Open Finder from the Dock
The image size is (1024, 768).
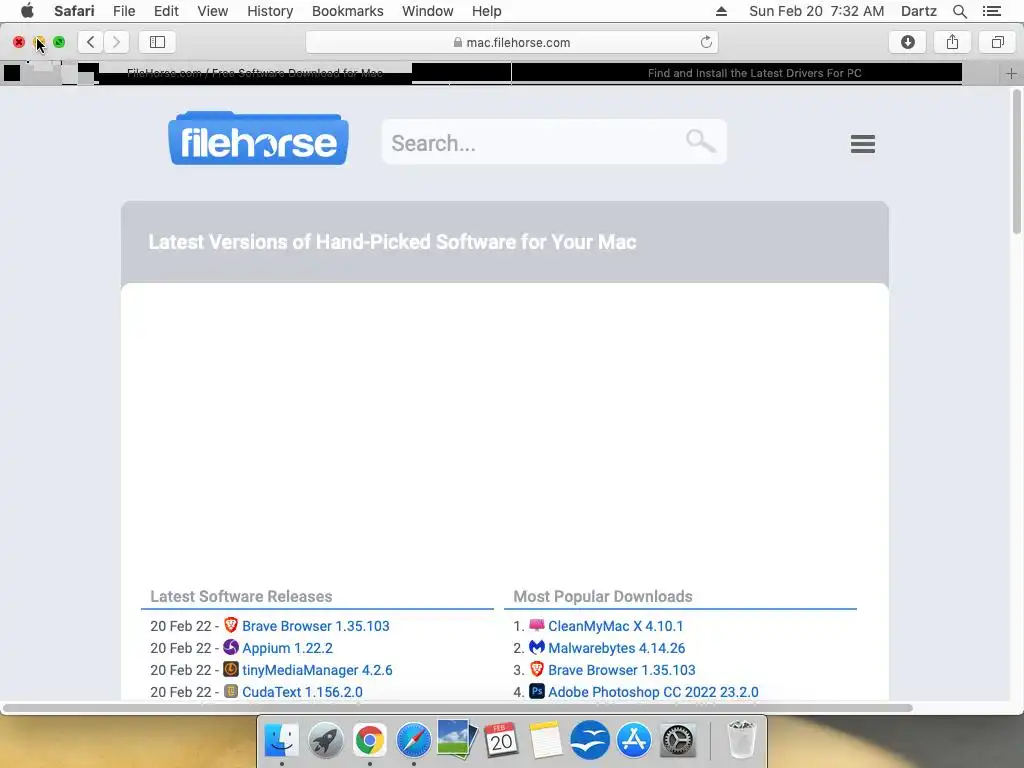(281, 741)
